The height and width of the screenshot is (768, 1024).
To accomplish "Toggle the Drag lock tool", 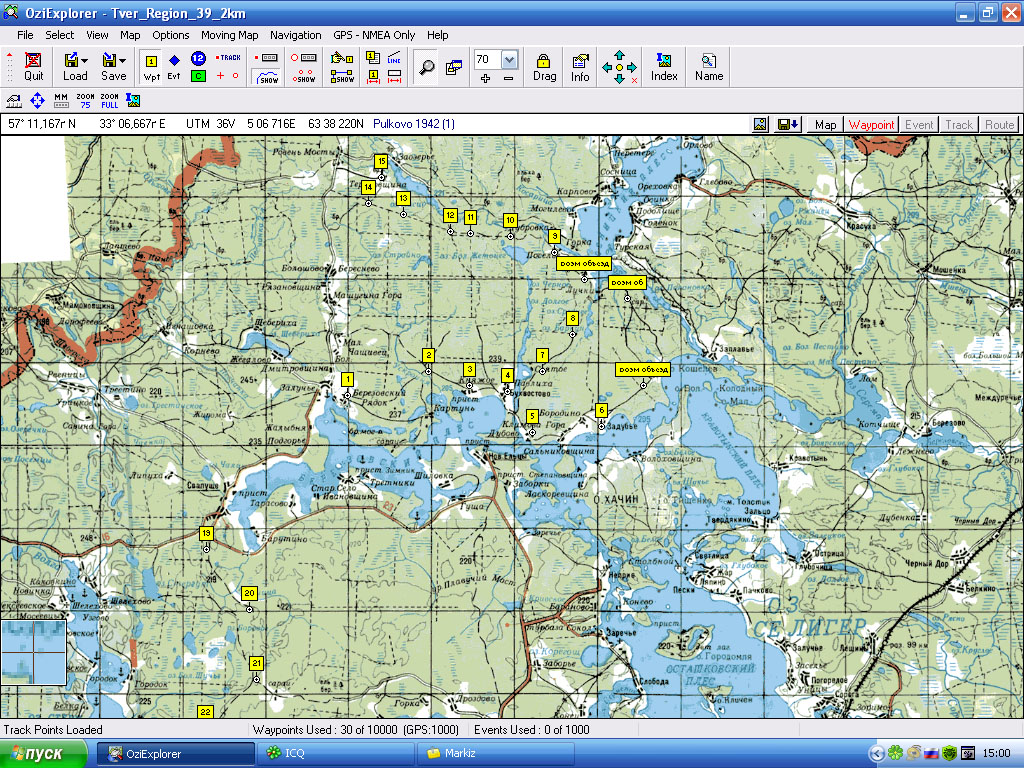I will coord(544,66).
